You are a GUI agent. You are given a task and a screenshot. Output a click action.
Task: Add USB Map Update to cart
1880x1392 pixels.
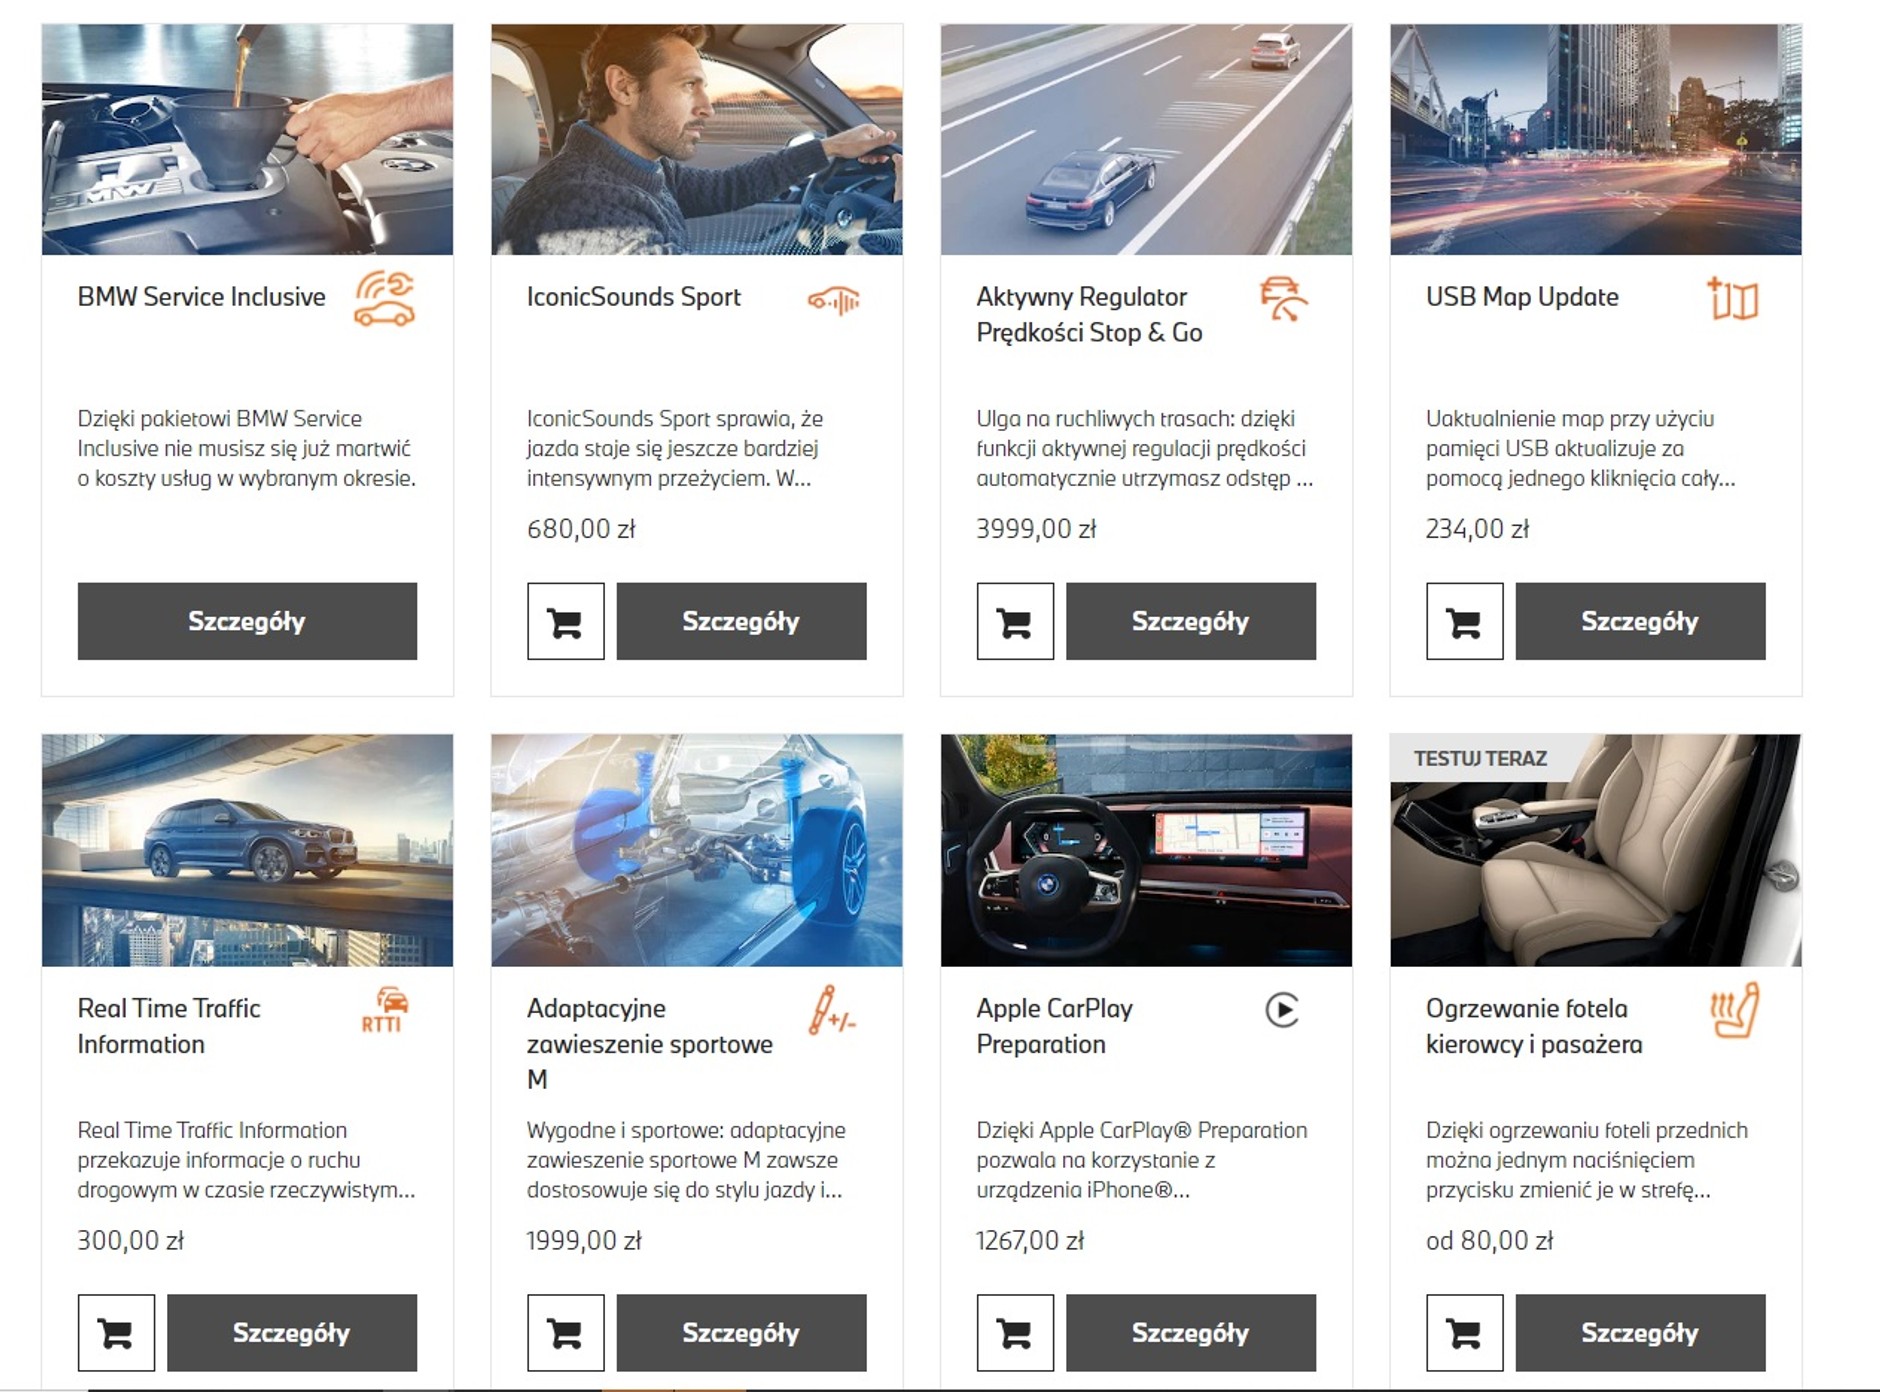click(x=1464, y=621)
